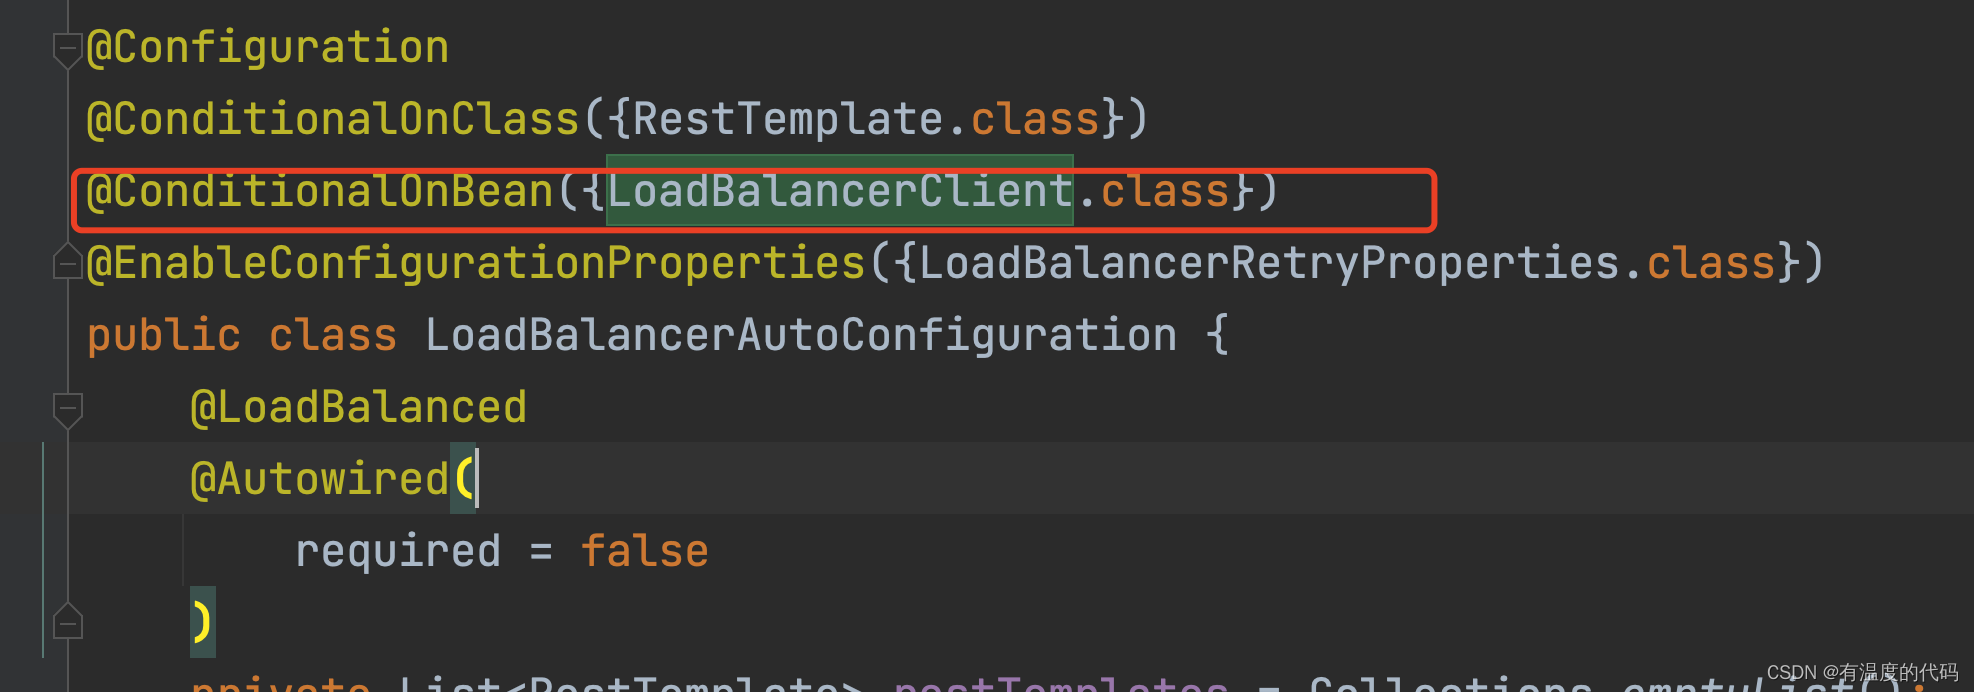The image size is (1974, 692).
Task: Click the required attribute name
Action: (398, 552)
